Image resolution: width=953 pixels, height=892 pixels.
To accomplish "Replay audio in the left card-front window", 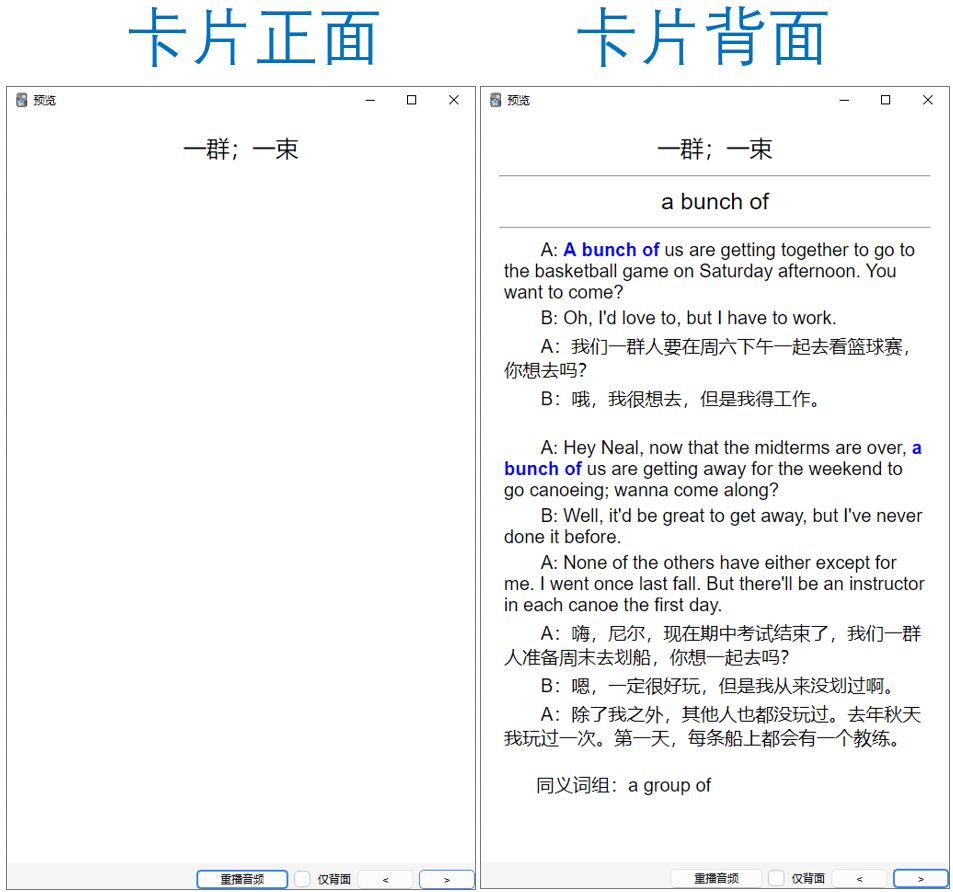I will pos(242,879).
